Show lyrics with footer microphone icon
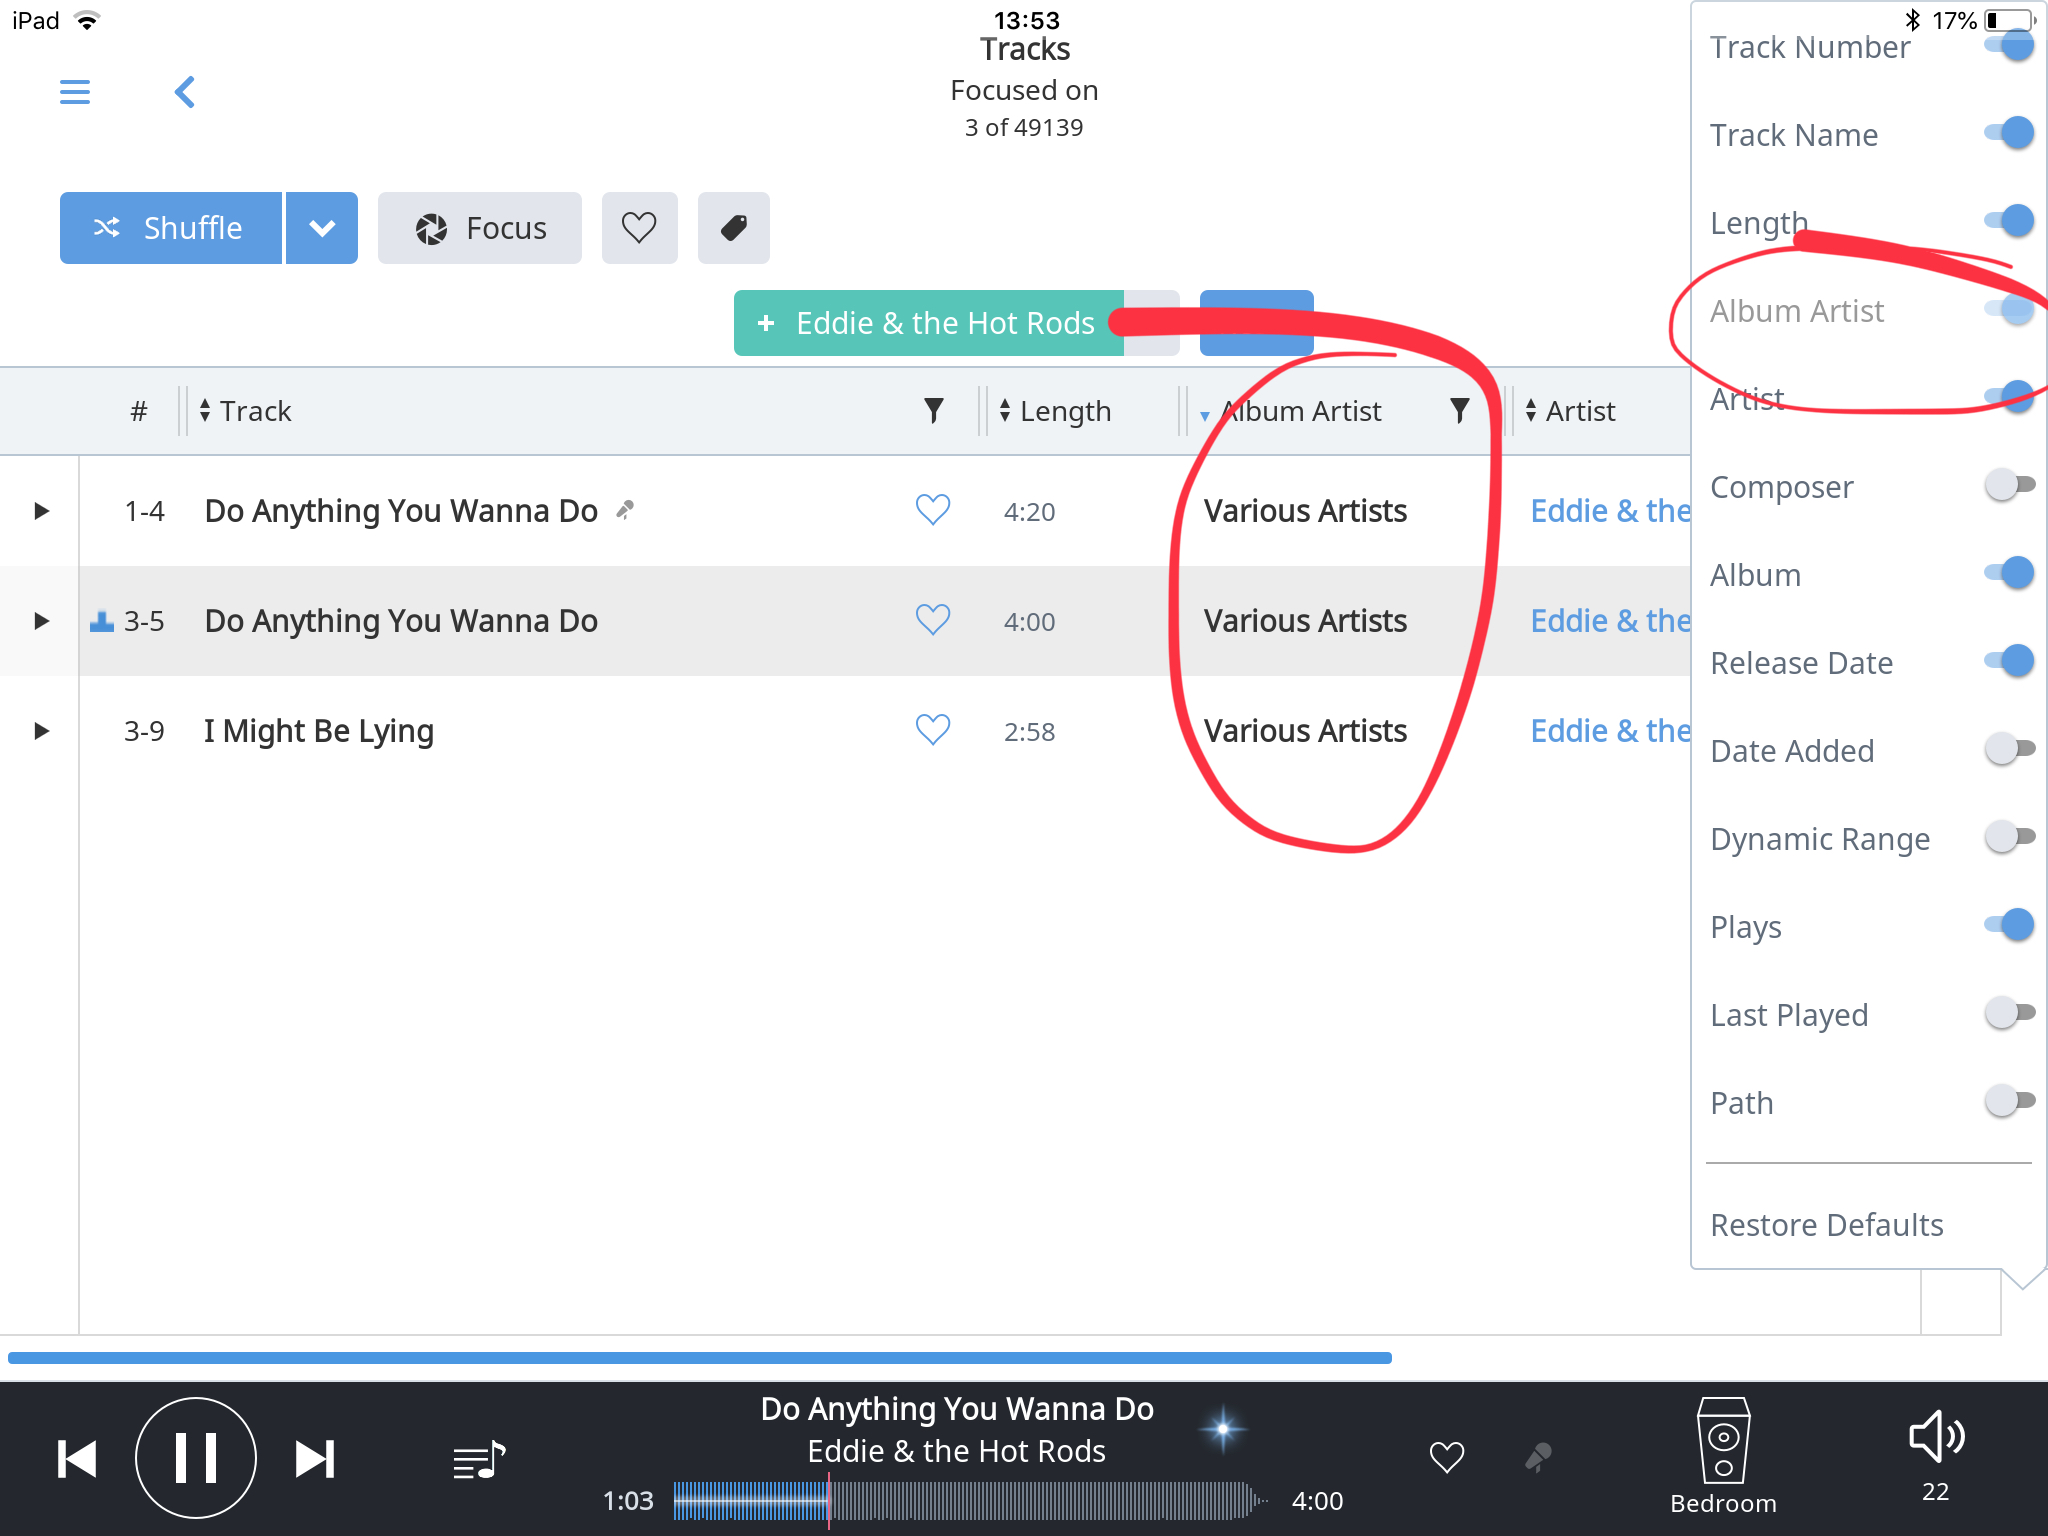2048x1536 pixels. [1539, 1458]
